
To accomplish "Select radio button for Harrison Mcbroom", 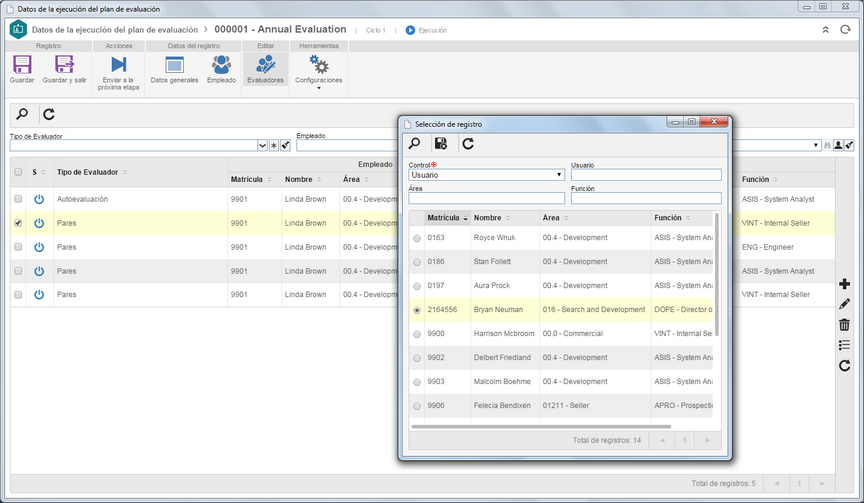I will 417,334.
